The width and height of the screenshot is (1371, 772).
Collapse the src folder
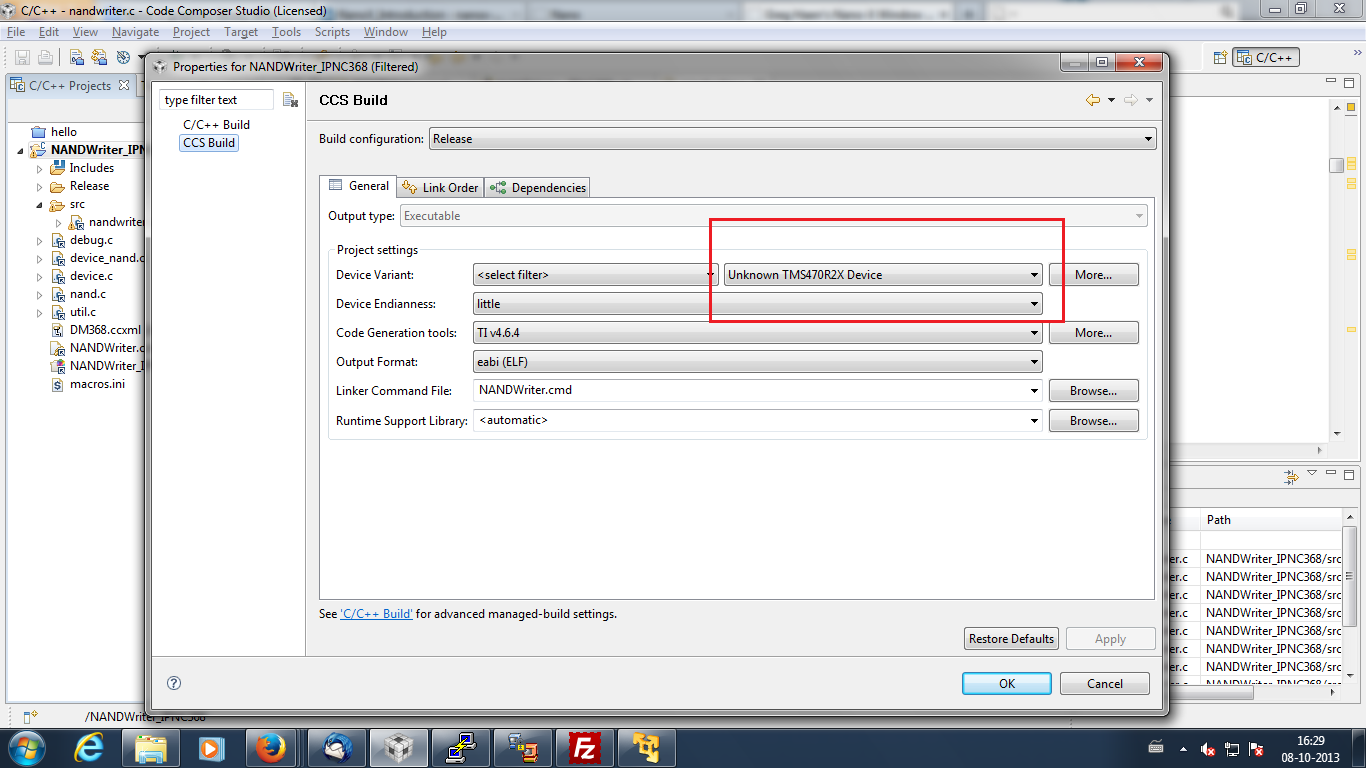(40, 204)
